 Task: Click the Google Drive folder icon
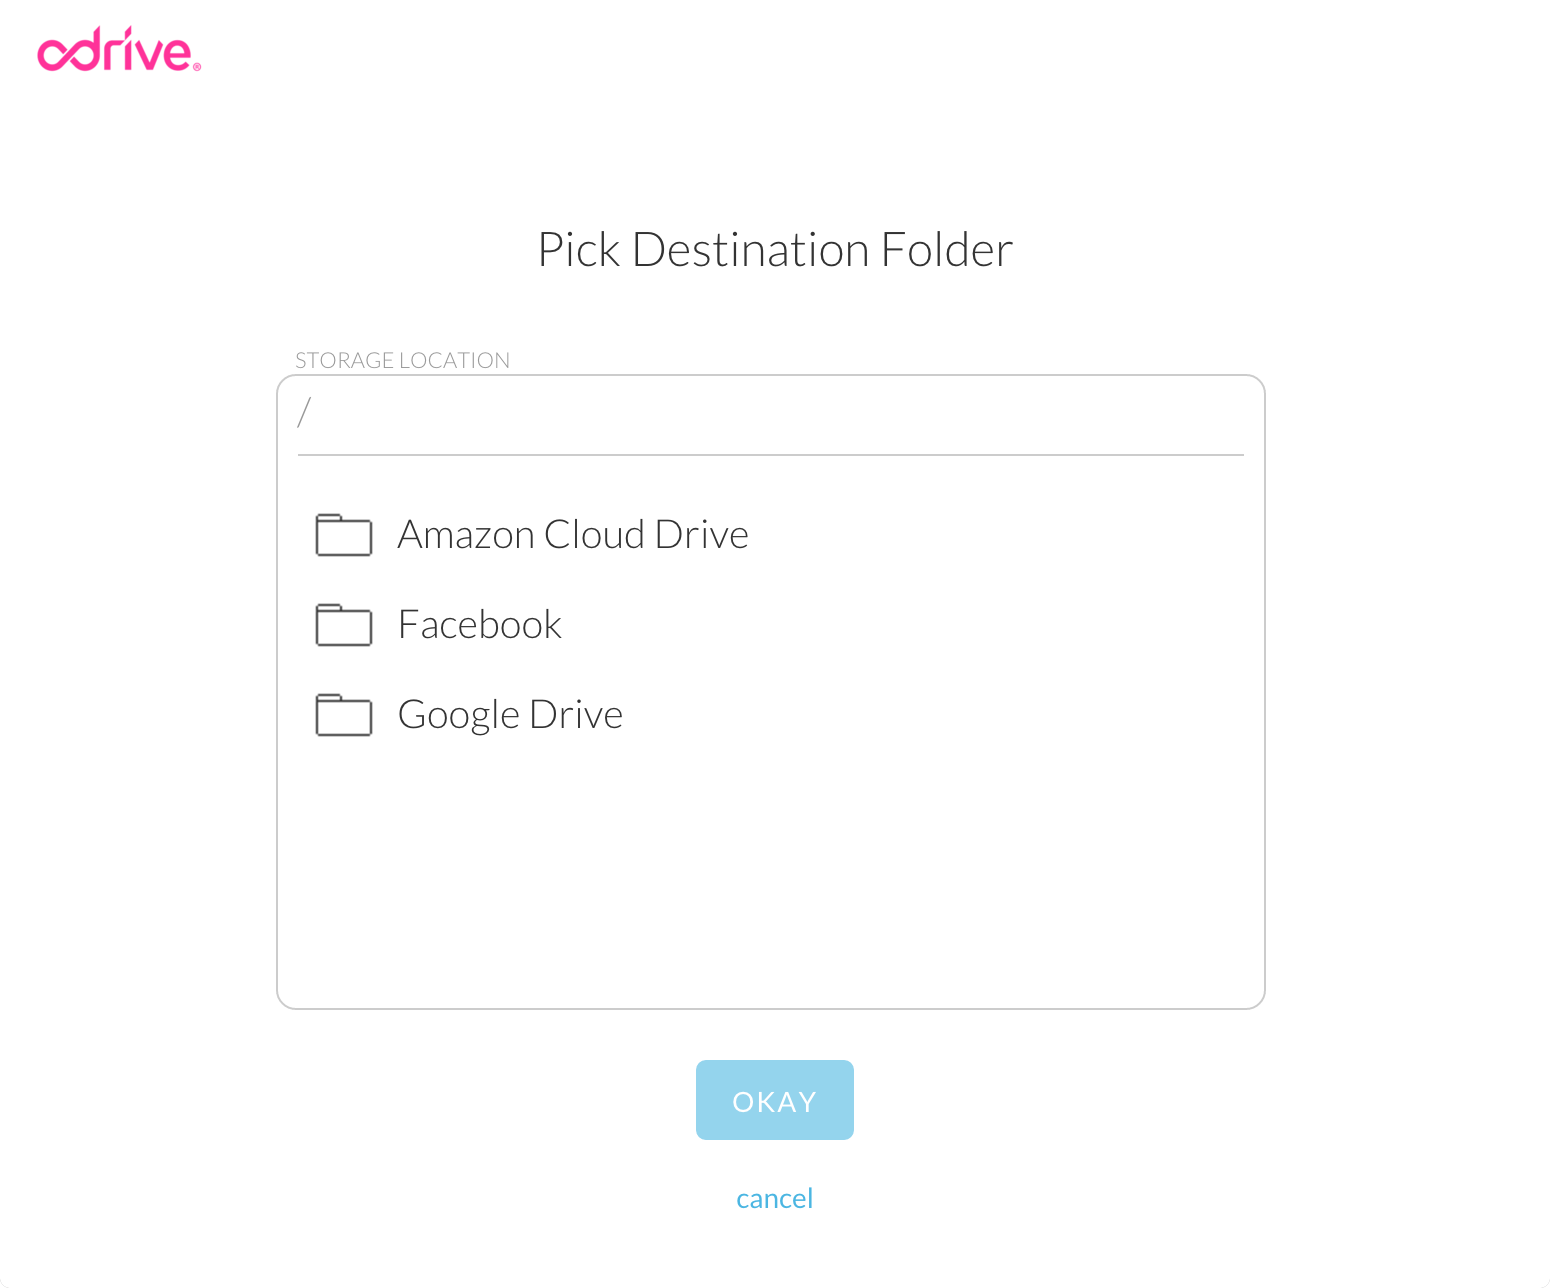[343, 715]
